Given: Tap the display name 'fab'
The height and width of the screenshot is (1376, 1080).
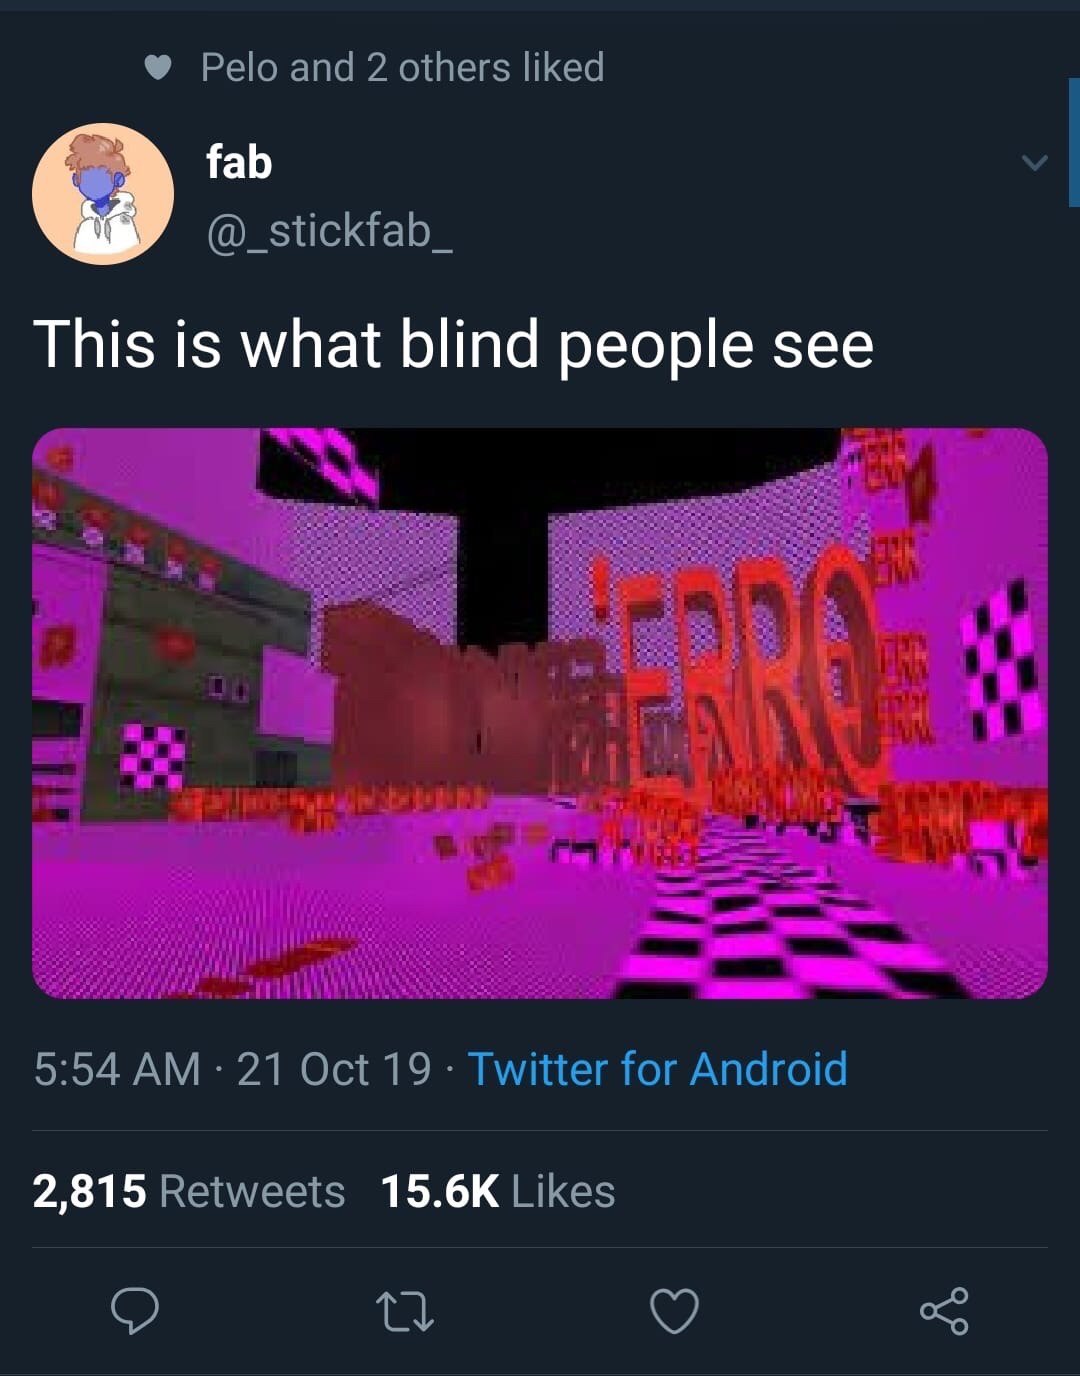Looking at the screenshot, I should coord(239,162).
